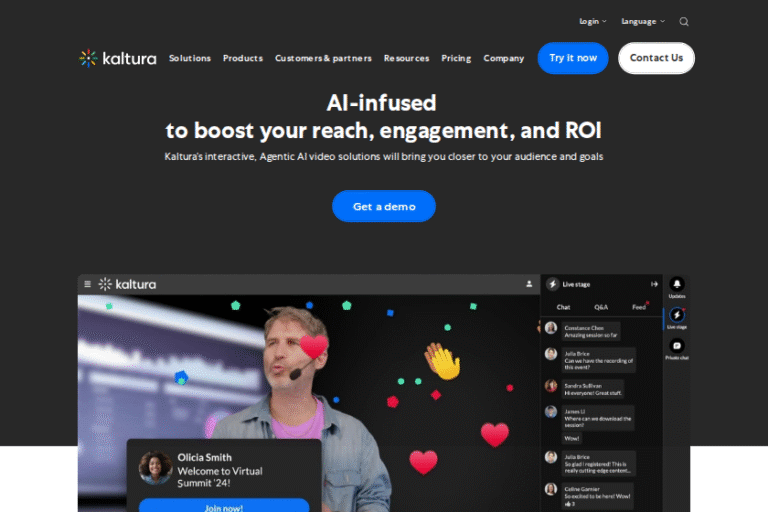Open the Resources navigation menu
768x512 pixels.
coord(406,58)
